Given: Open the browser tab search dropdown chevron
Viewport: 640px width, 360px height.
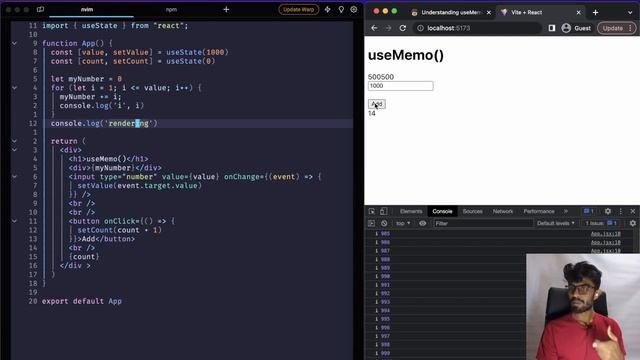Looking at the screenshot, I should 630,13.
